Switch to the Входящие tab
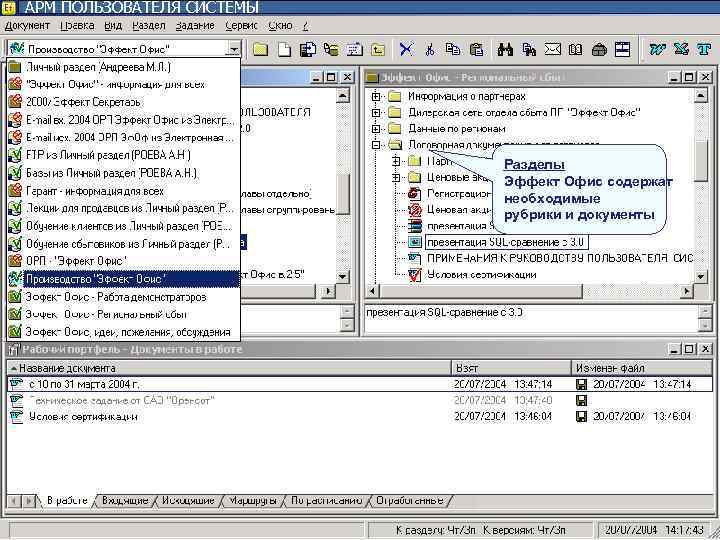Viewport: 720px width, 540px height. (x=125, y=501)
